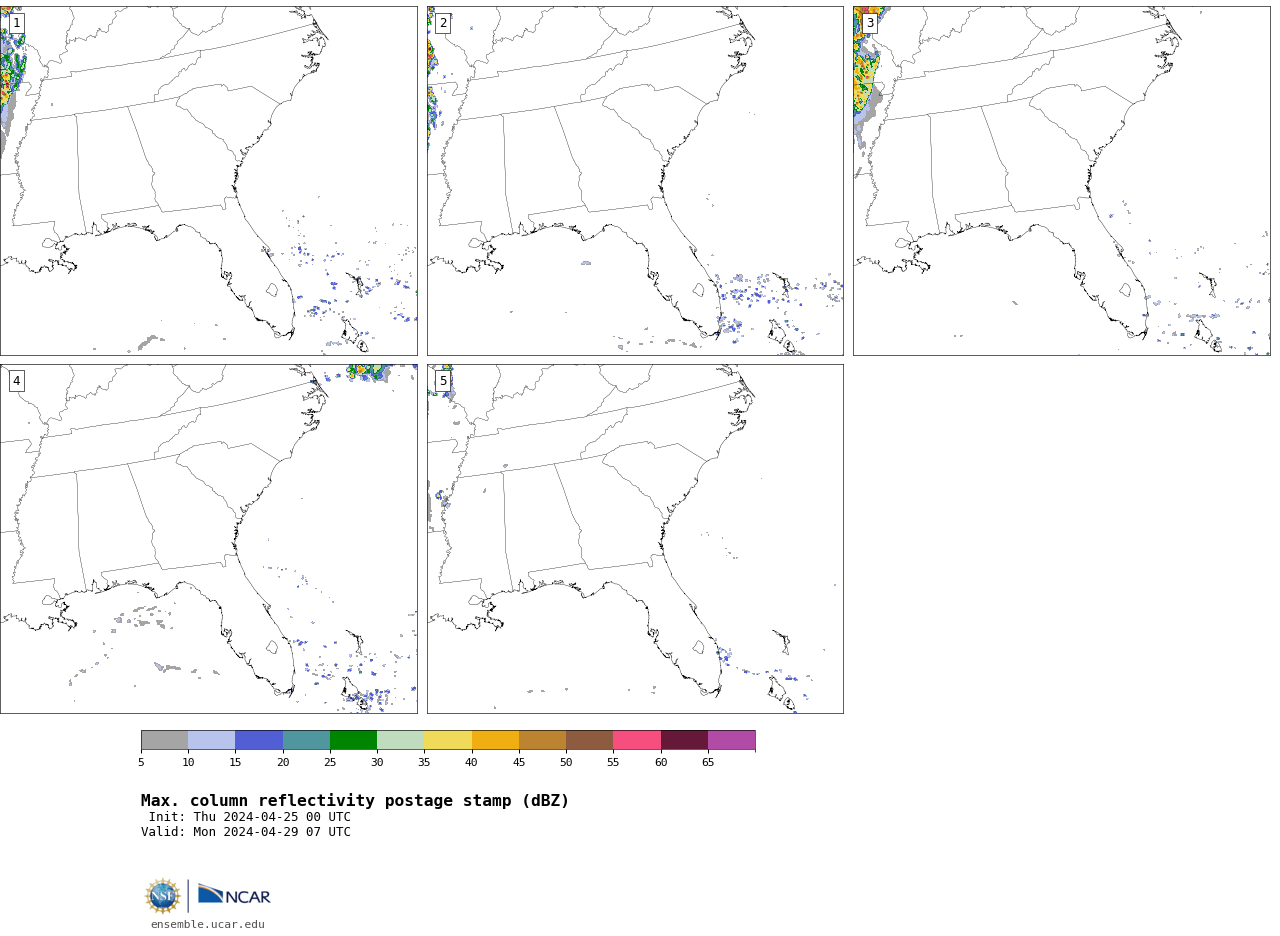
Task: Open ensemble member 2 map panel
Action: 635,181
